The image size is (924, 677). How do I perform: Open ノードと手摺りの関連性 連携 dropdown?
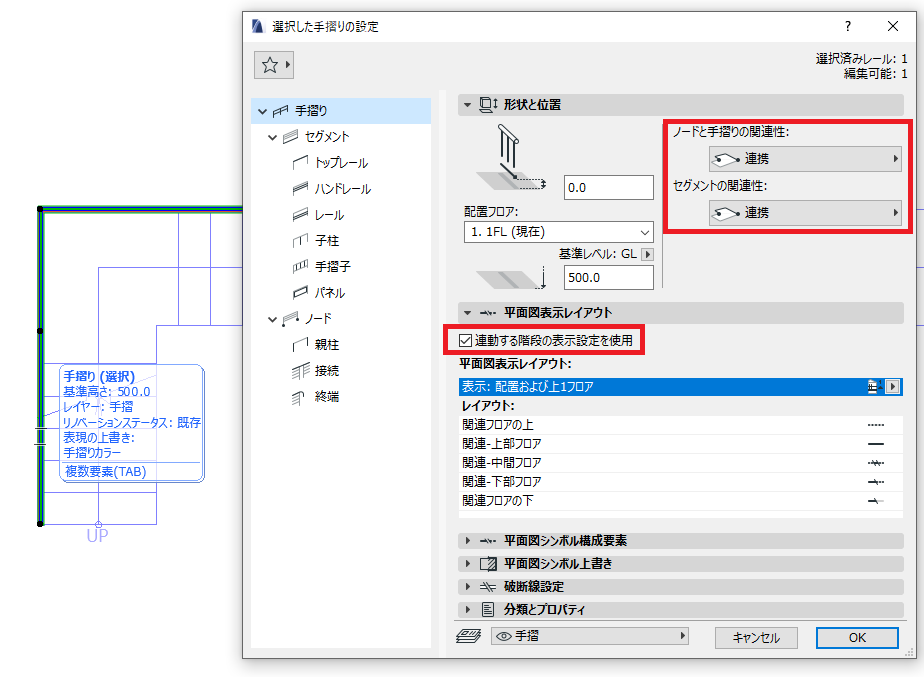point(805,159)
